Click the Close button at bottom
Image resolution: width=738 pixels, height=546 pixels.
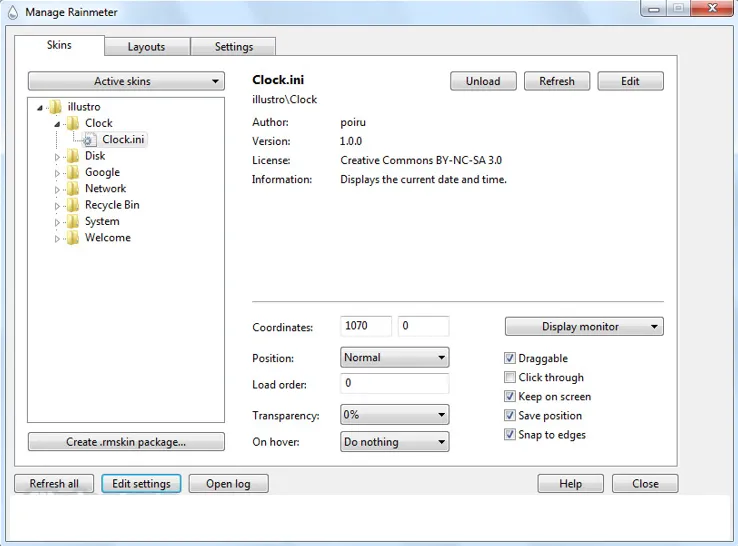pyautogui.click(x=645, y=483)
